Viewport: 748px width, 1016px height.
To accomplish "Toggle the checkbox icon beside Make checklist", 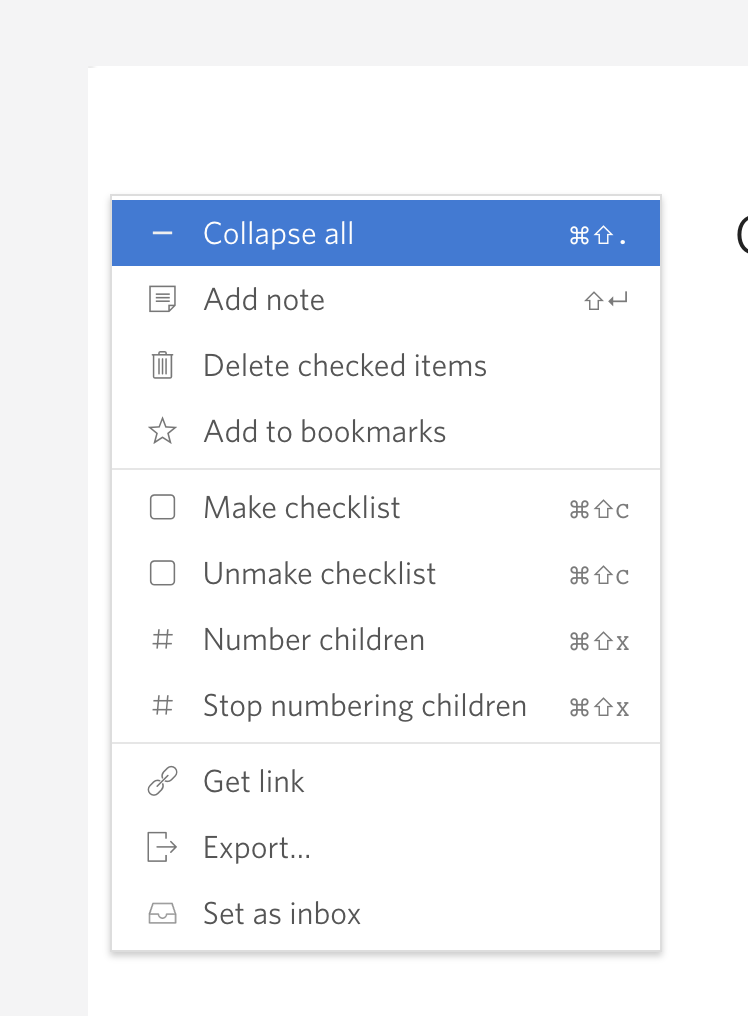I will click(162, 507).
